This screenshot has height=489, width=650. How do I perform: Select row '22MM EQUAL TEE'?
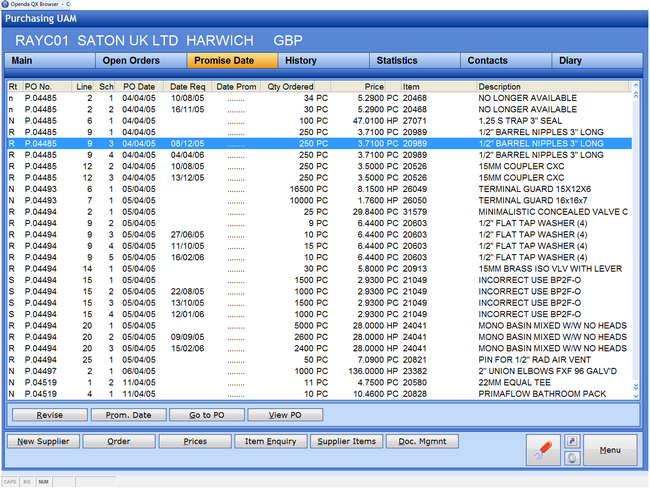tap(320, 382)
